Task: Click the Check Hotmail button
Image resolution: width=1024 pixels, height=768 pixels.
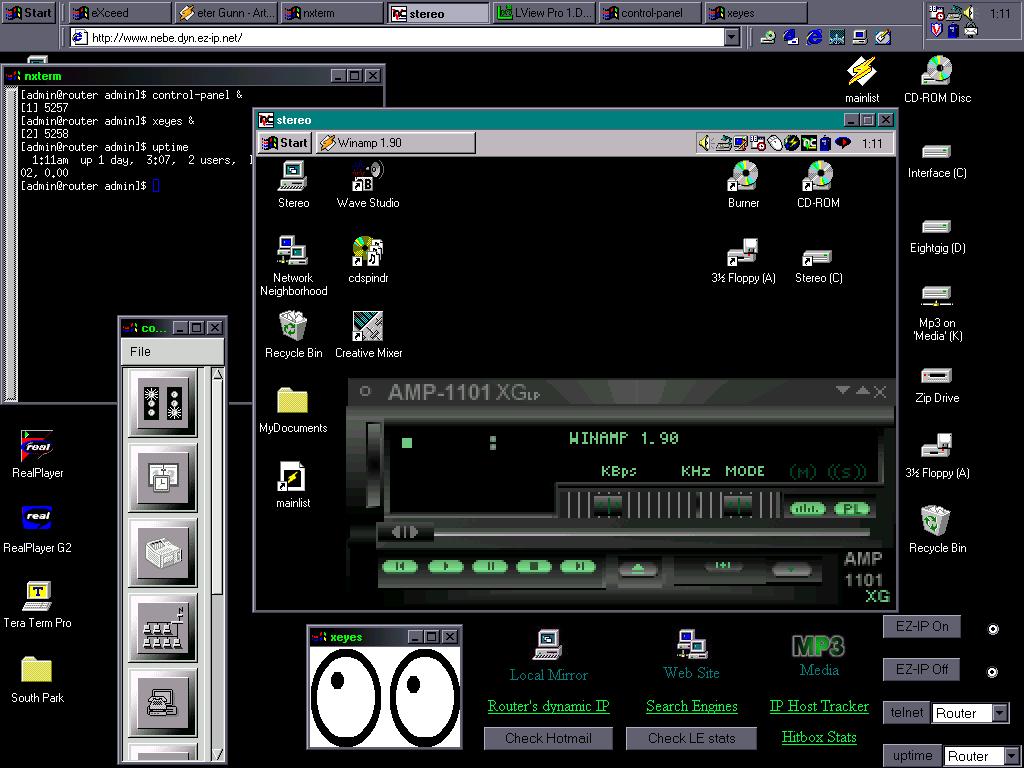Action: point(549,738)
